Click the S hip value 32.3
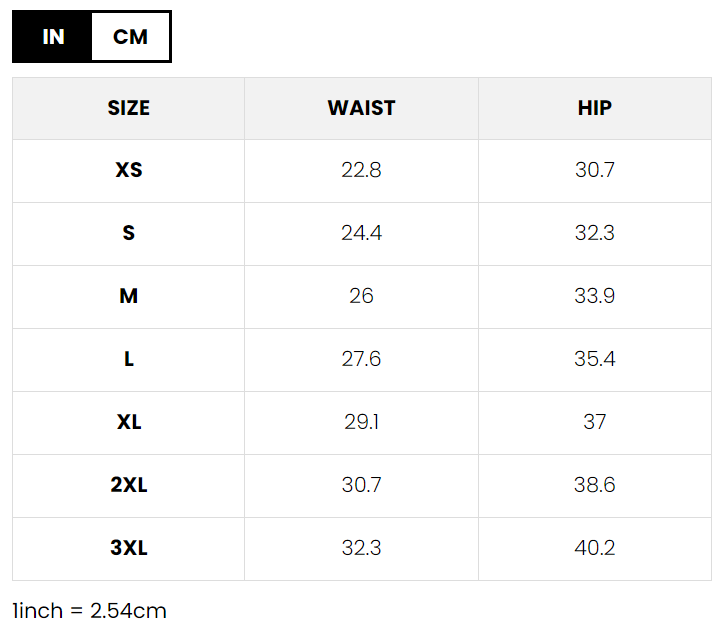Viewport: 723px width, 633px height. click(594, 233)
